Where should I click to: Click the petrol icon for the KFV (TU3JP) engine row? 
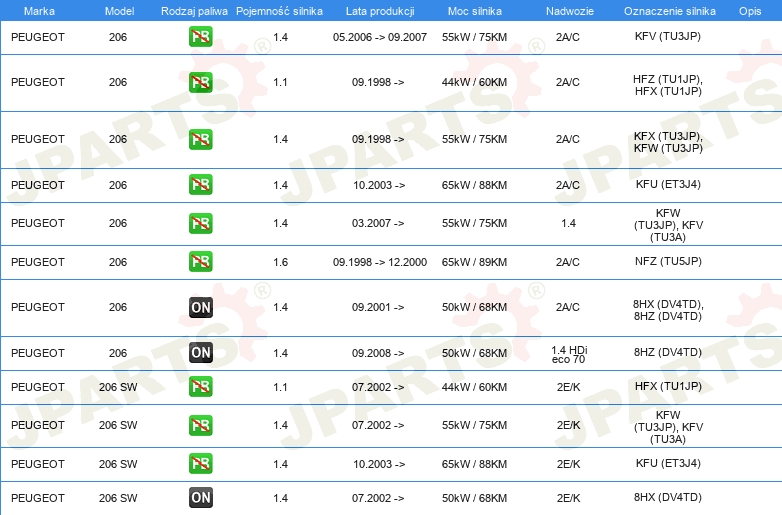(x=200, y=36)
